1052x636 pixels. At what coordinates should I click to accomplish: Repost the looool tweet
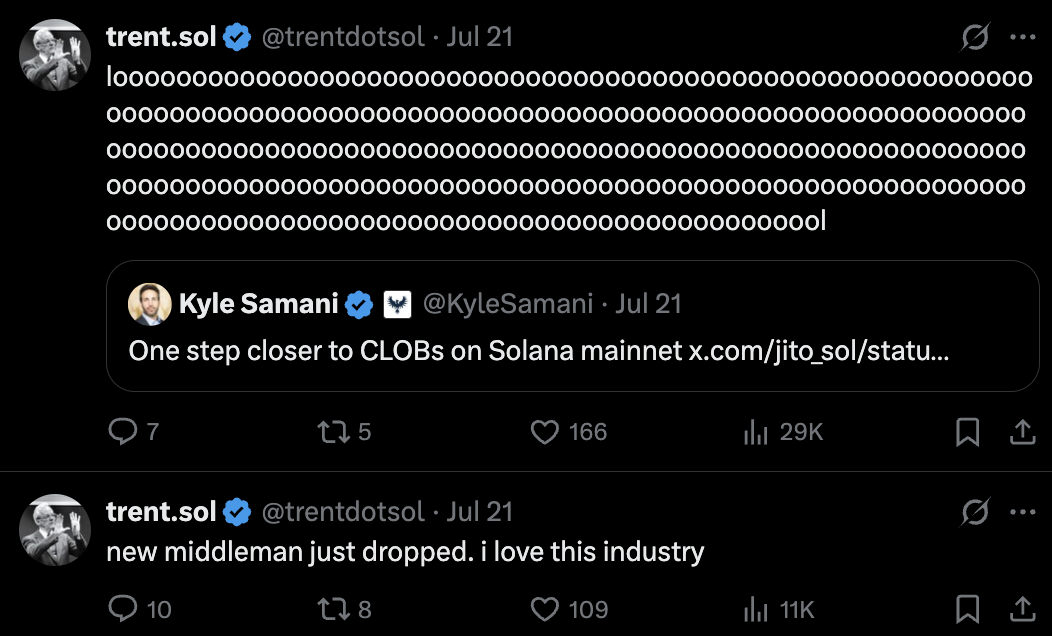point(330,432)
